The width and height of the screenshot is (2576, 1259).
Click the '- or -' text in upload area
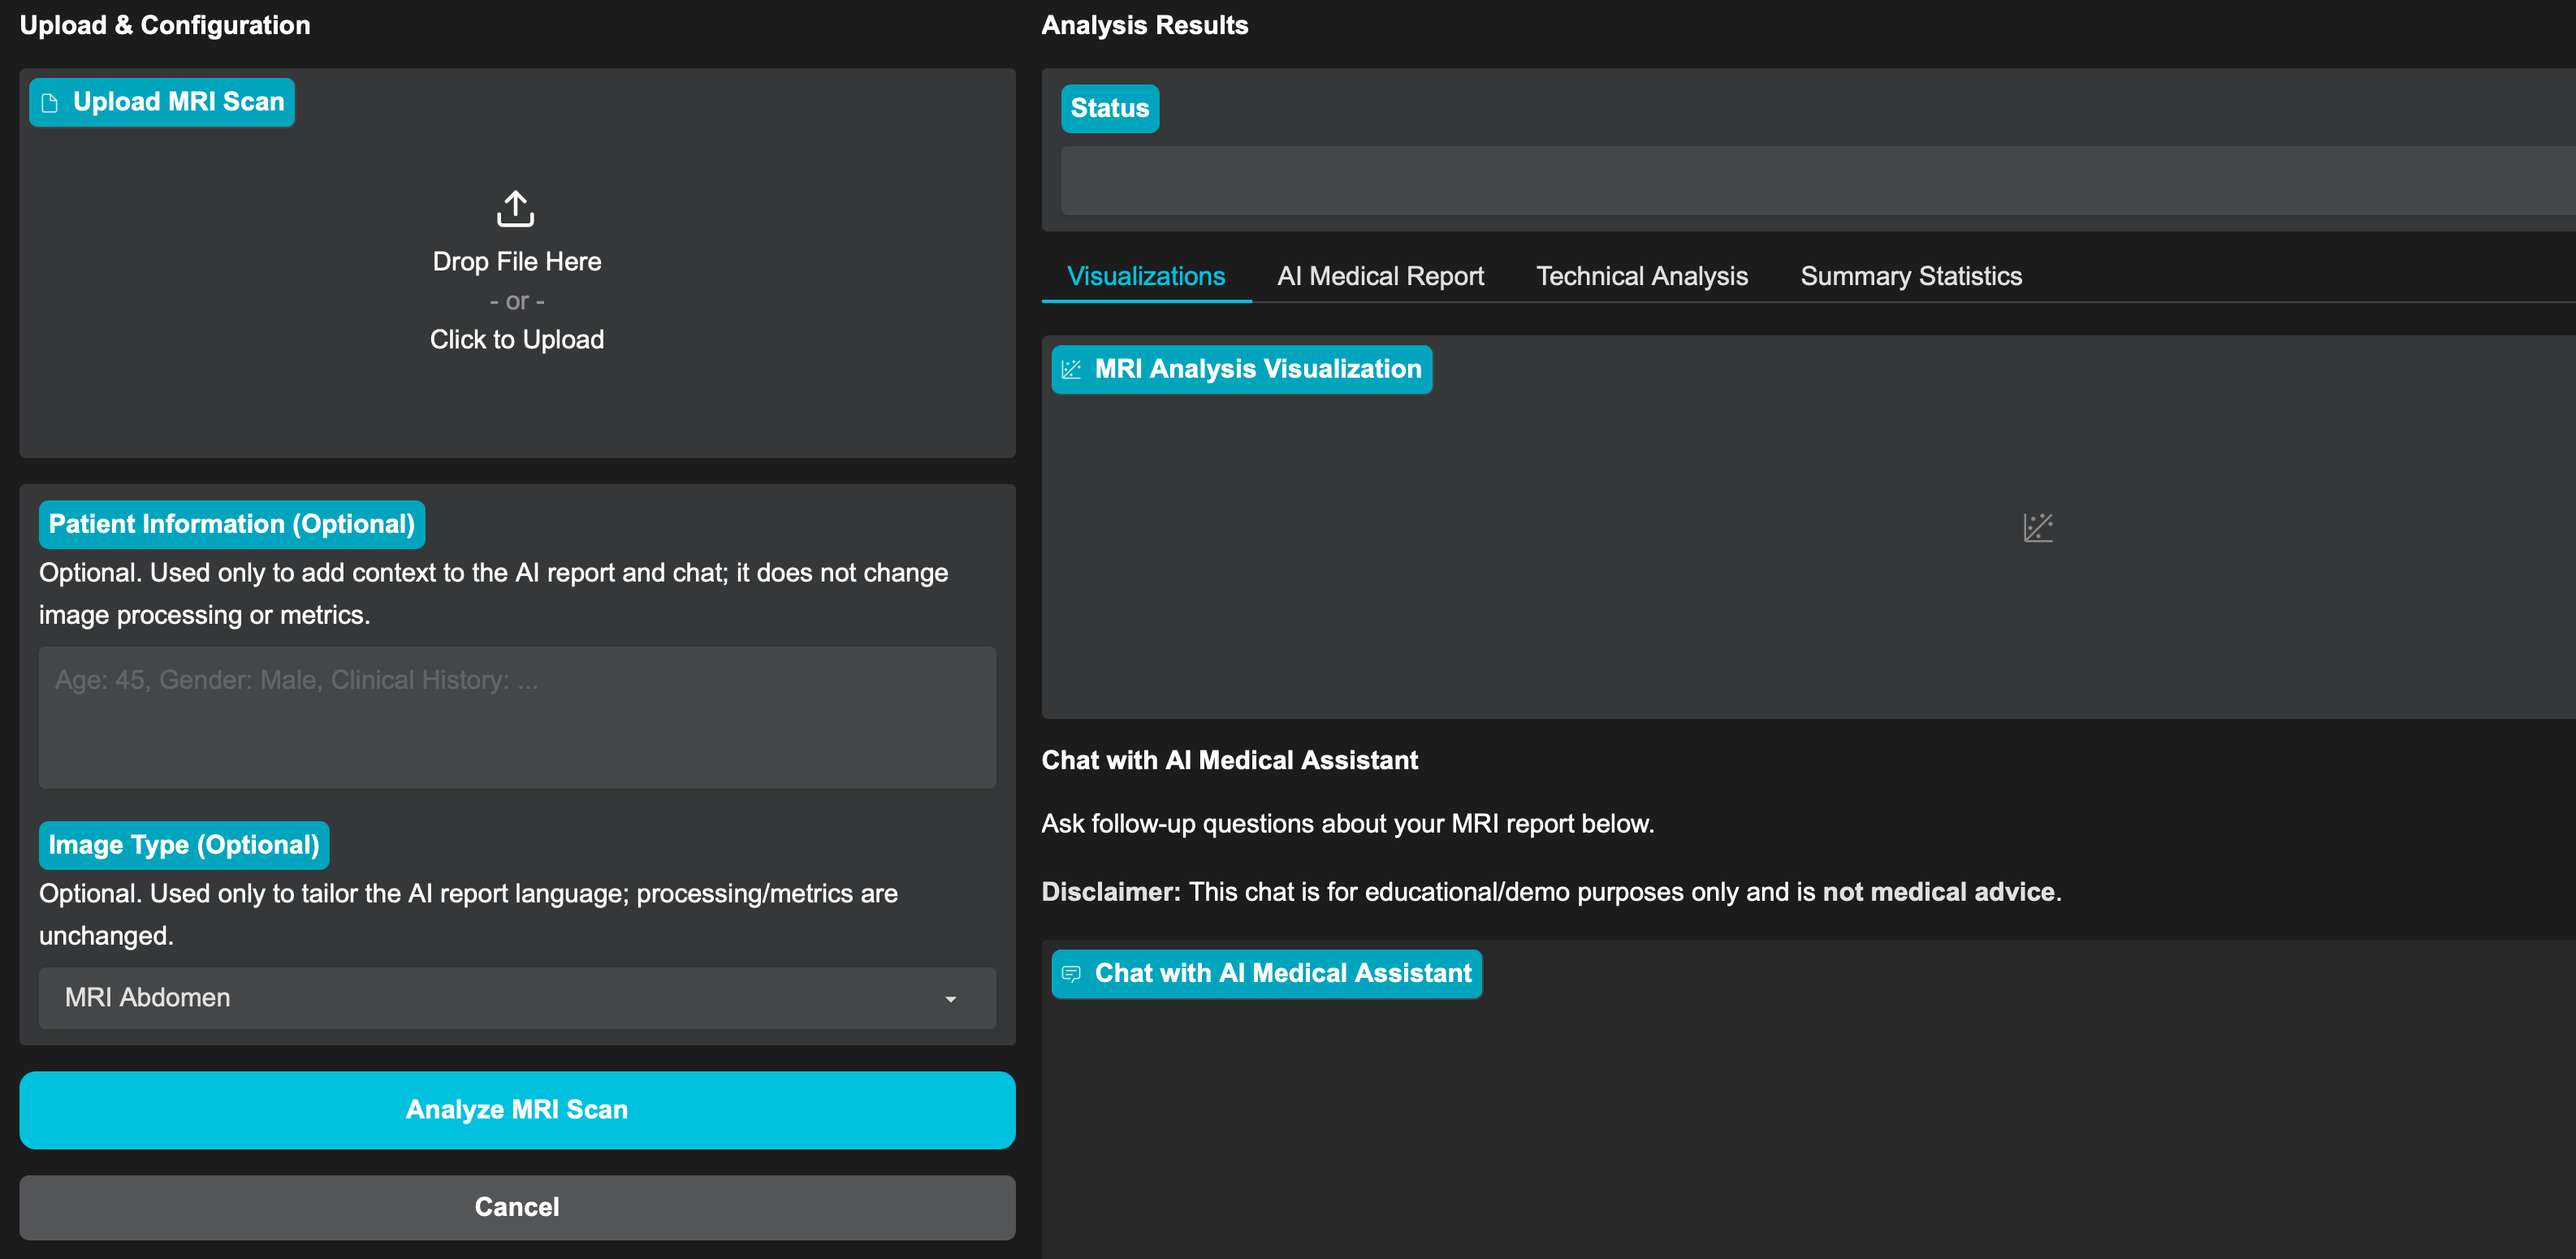coord(517,301)
